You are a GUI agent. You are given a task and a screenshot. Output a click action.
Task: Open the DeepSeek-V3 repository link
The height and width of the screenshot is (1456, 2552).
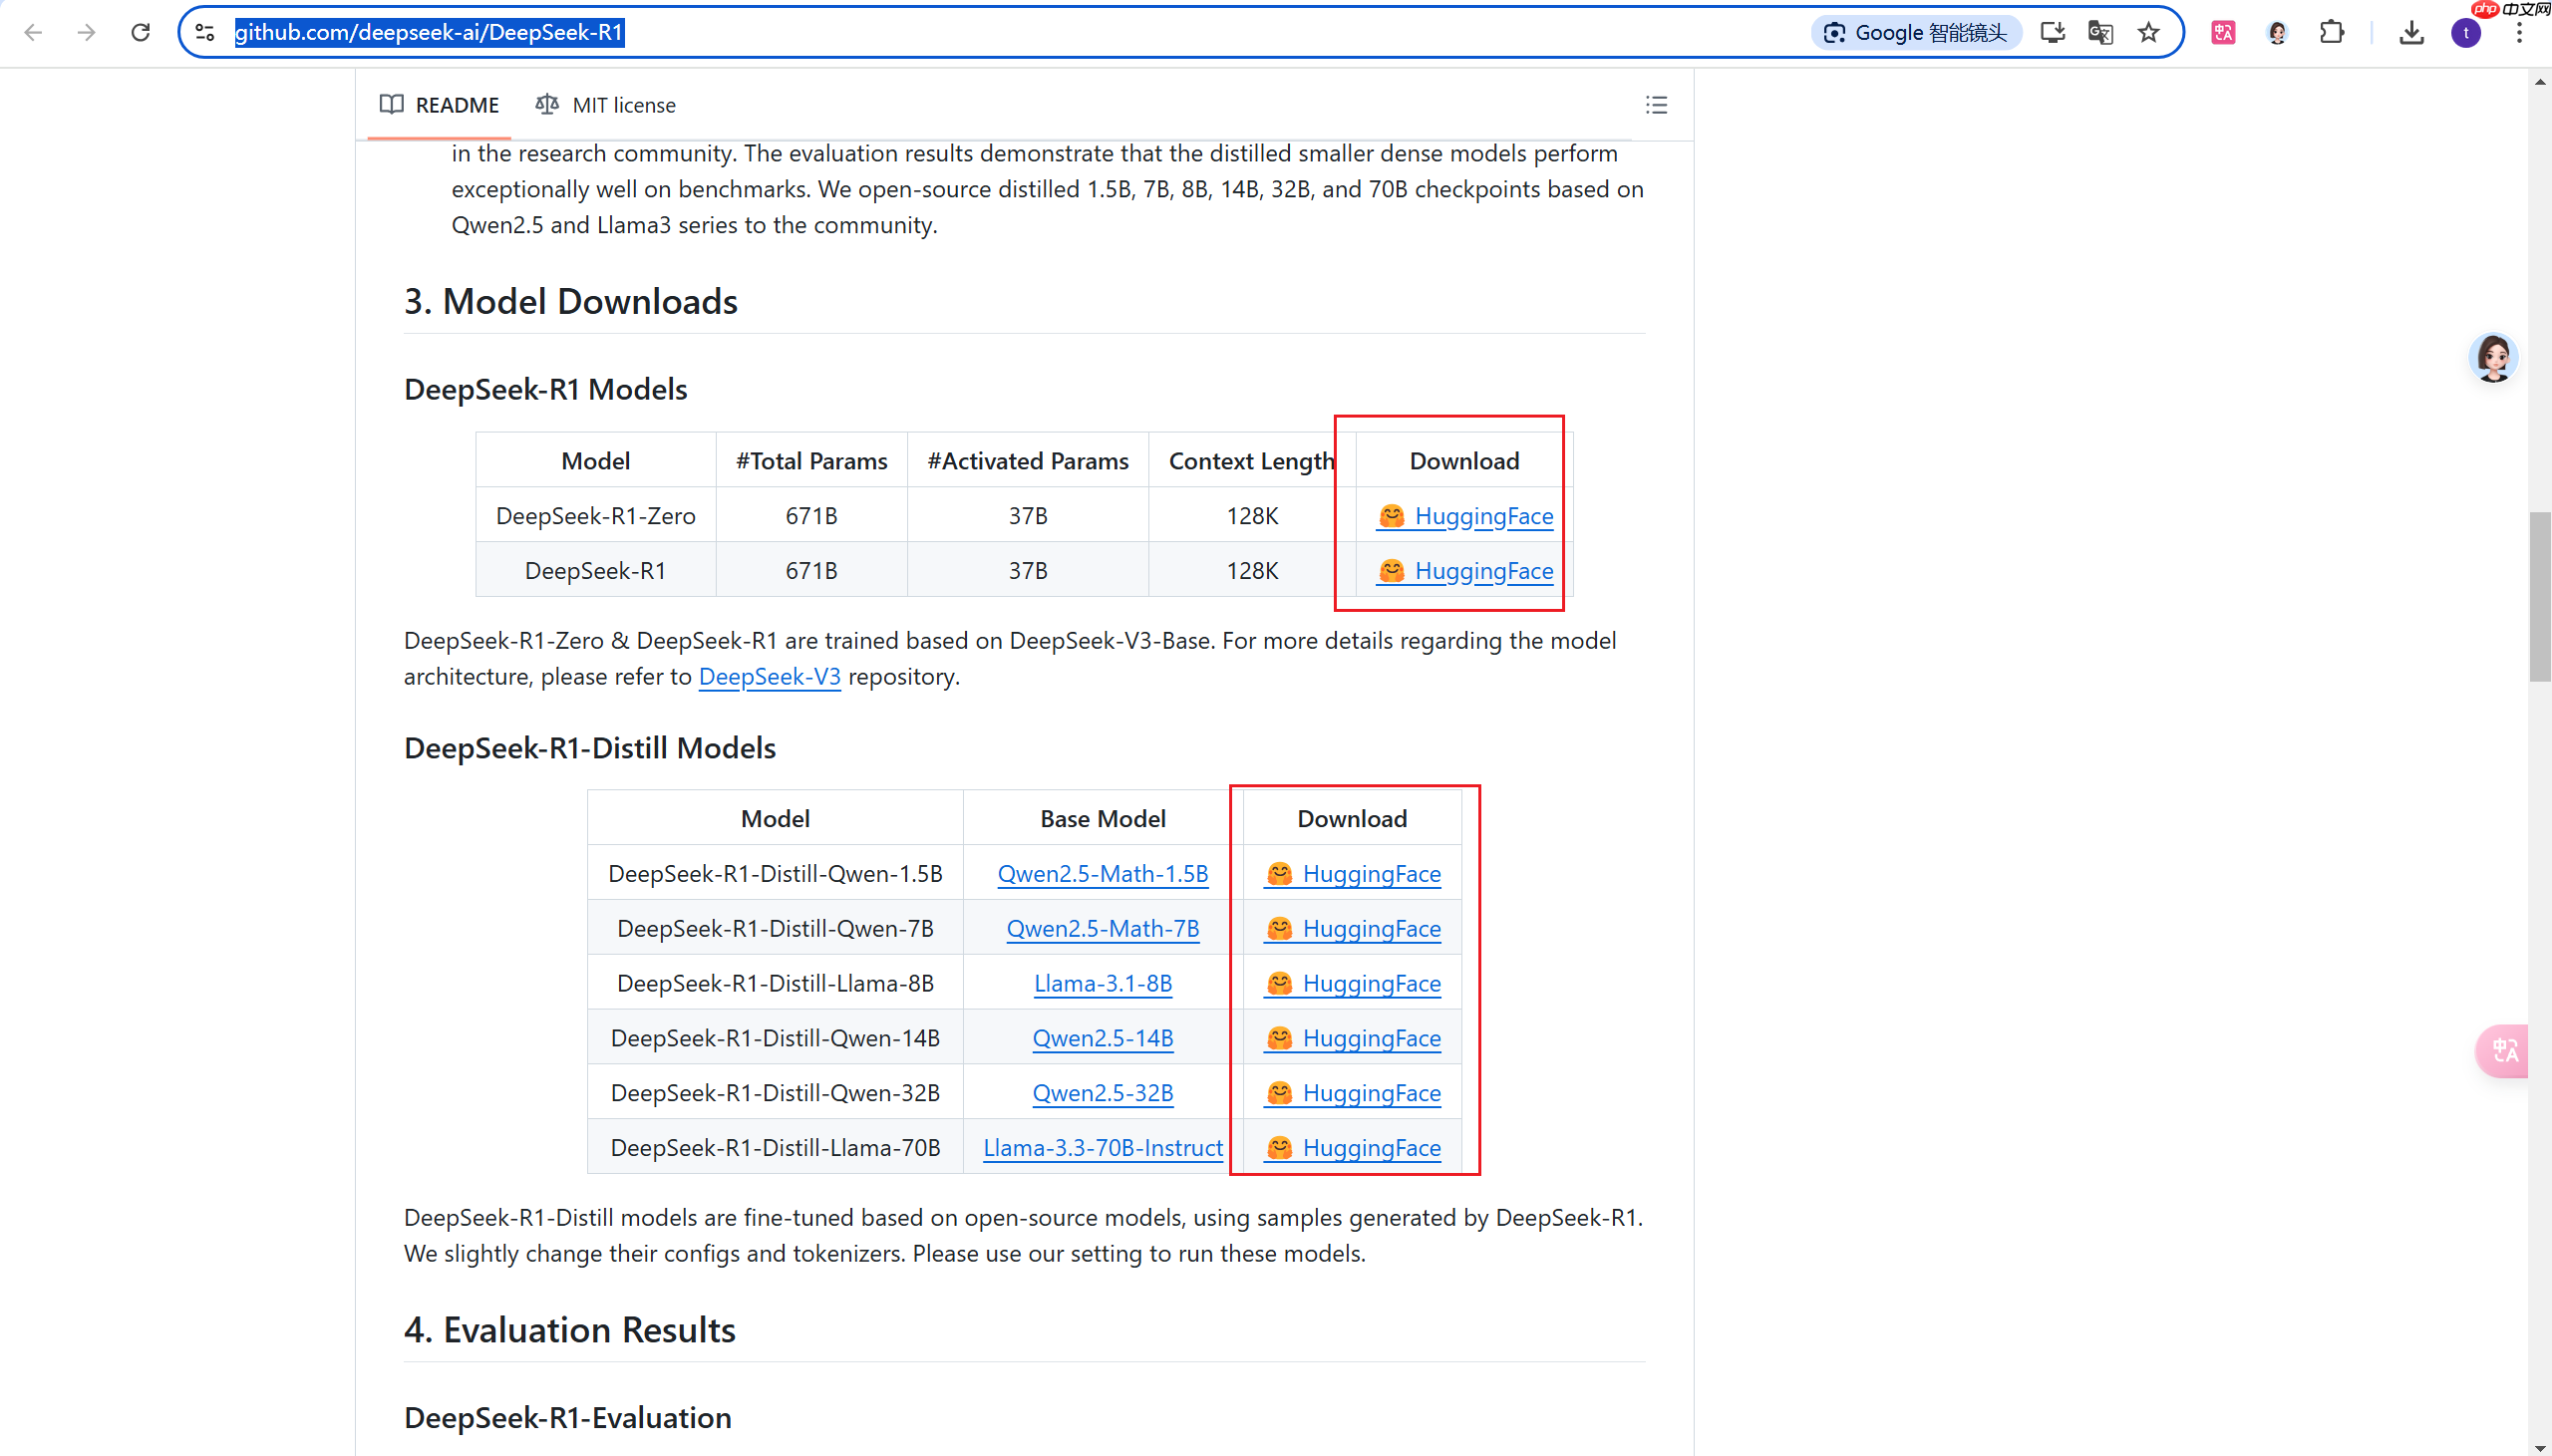(769, 677)
